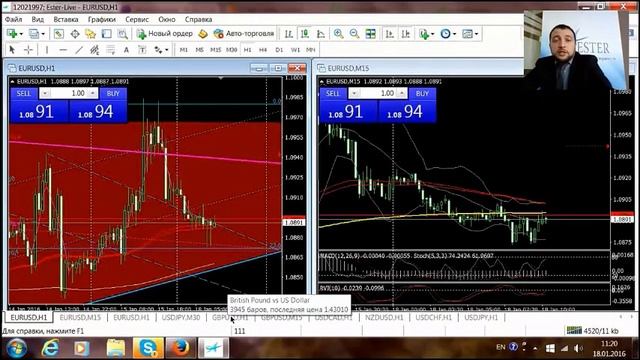Zoom out the chart with minus magnifier
Screen dimensions: 640x360
[354, 34]
